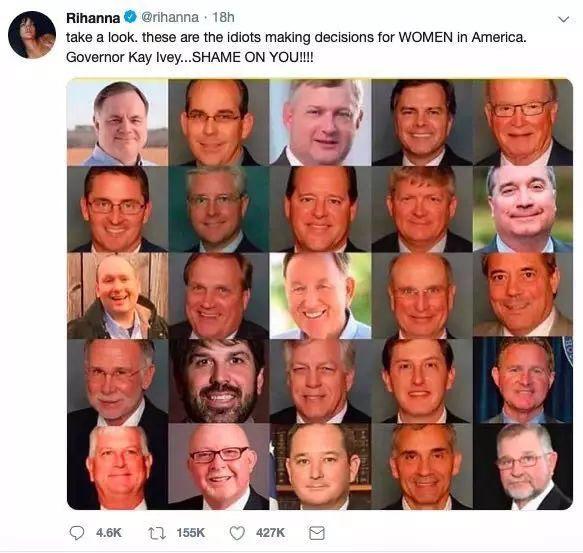Open Rihanna's circular profile avatar
Screen dimensions: 583x553
pyautogui.click(x=32, y=35)
